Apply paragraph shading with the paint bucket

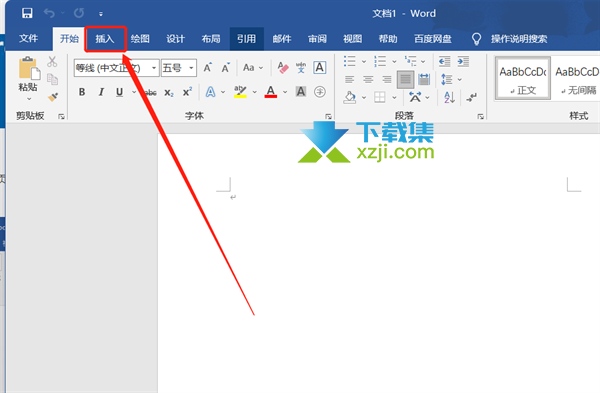(x=349, y=97)
